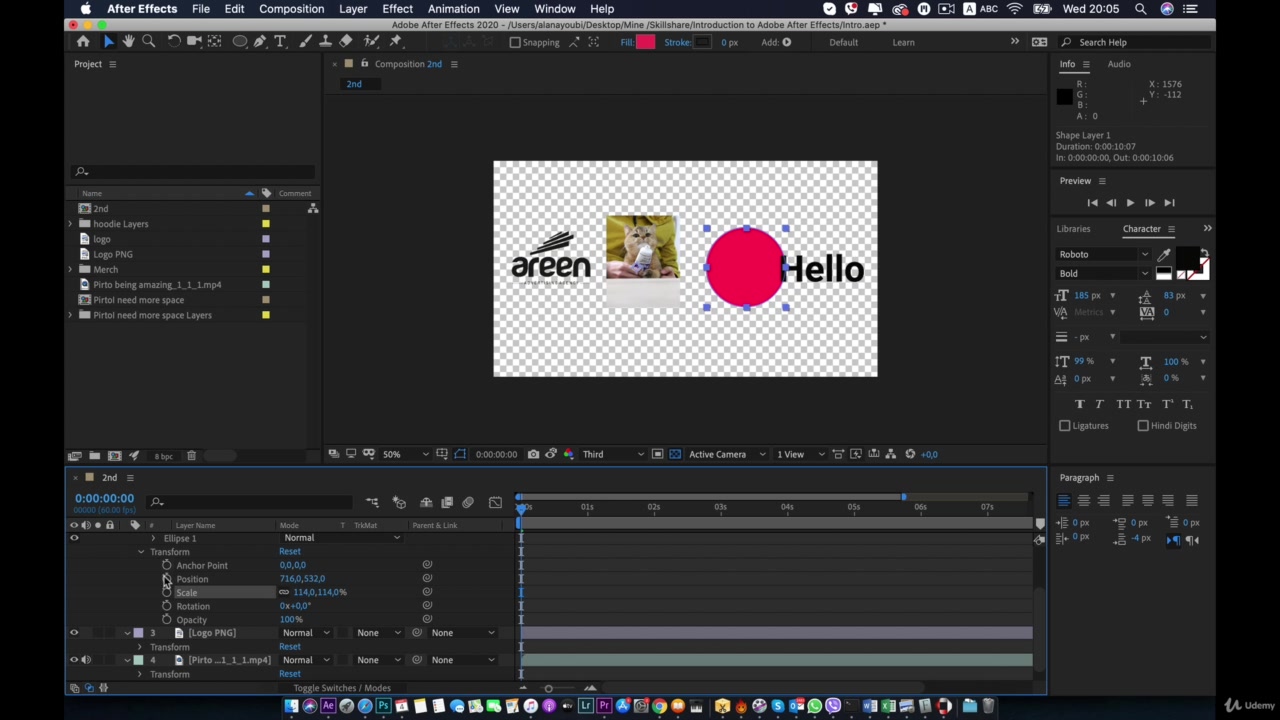Open the red Fill color swatch
Image resolution: width=1280 pixels, height=720 pixels.
645,42
